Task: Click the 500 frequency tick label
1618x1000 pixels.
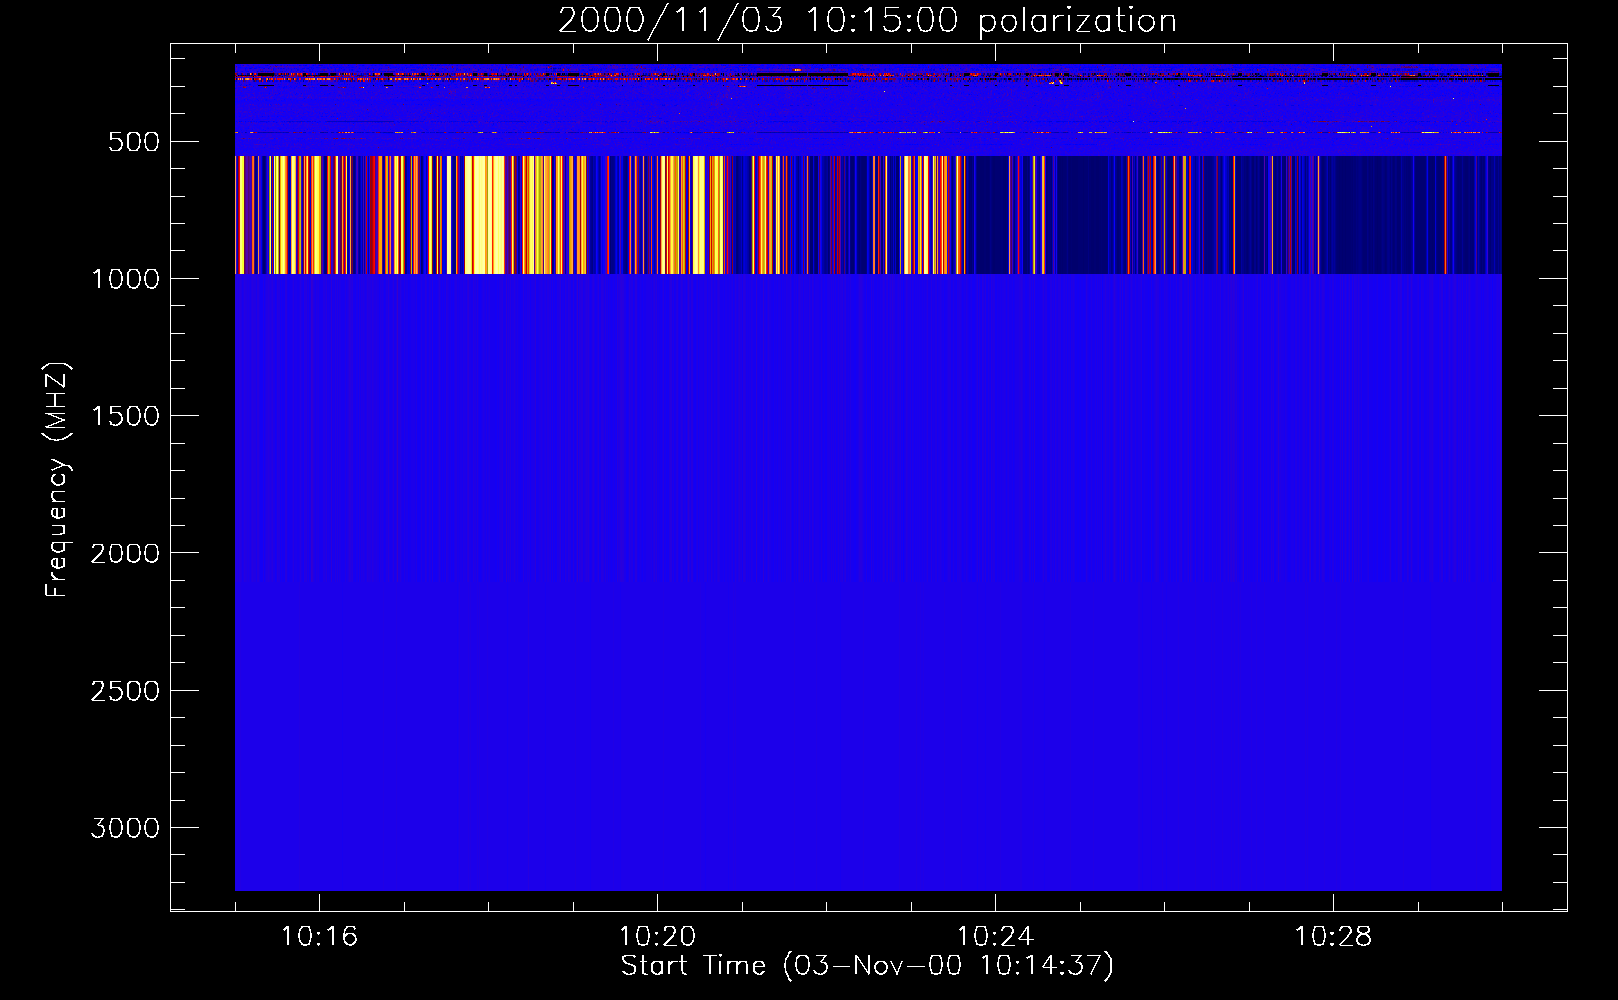Action: [134, 142]
